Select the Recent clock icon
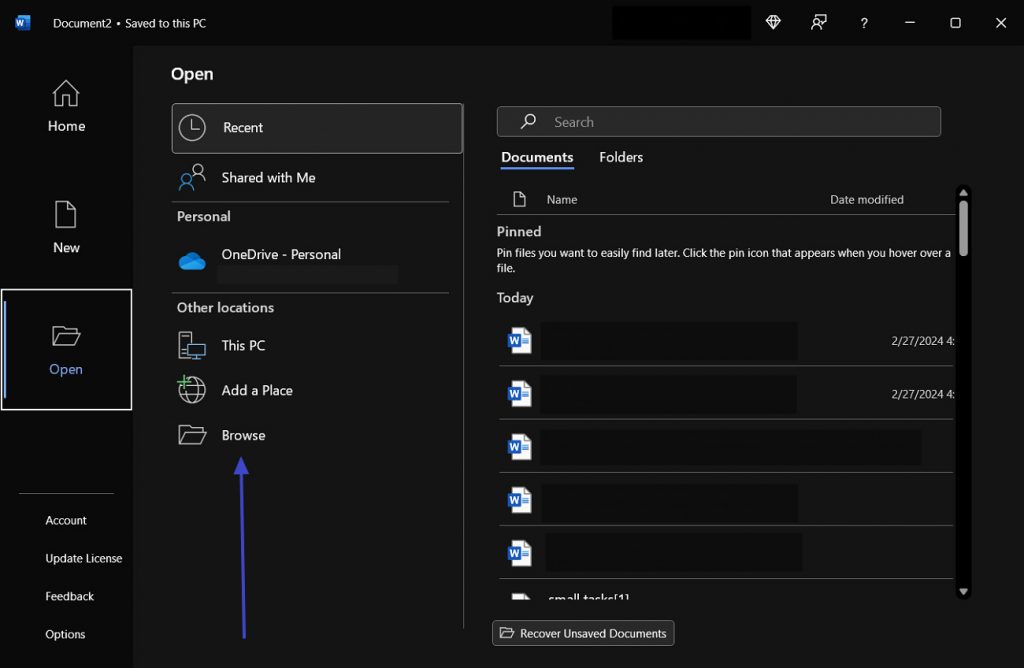 point(192,128)
